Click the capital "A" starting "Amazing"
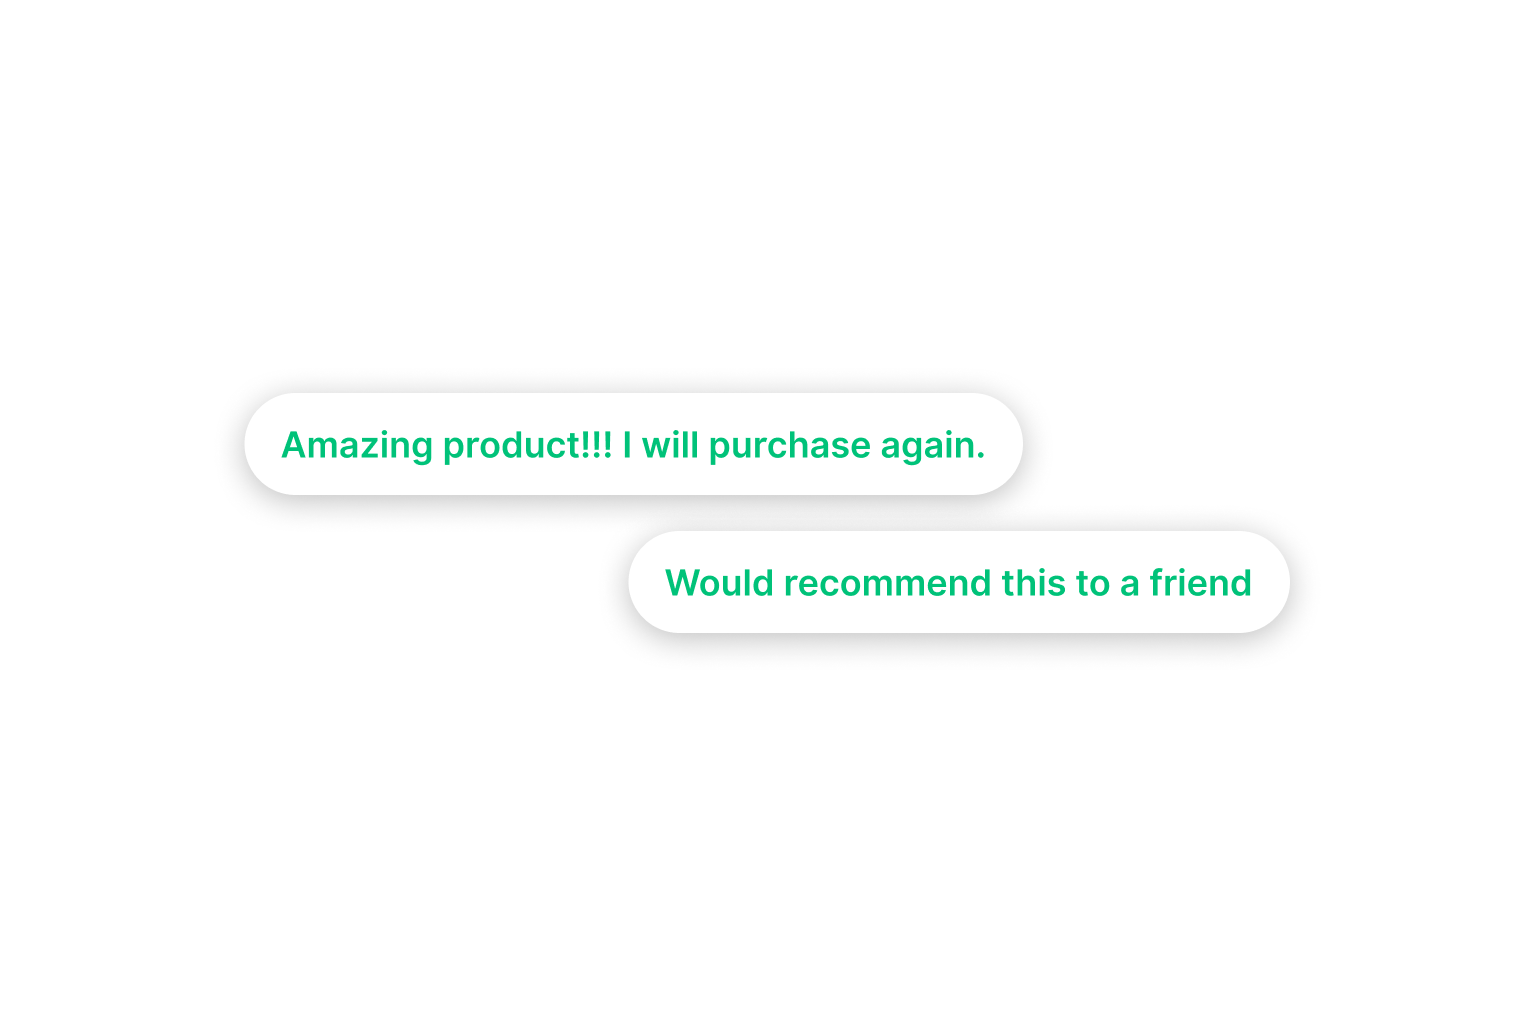1536x1025 pixels. click(295, 444)
